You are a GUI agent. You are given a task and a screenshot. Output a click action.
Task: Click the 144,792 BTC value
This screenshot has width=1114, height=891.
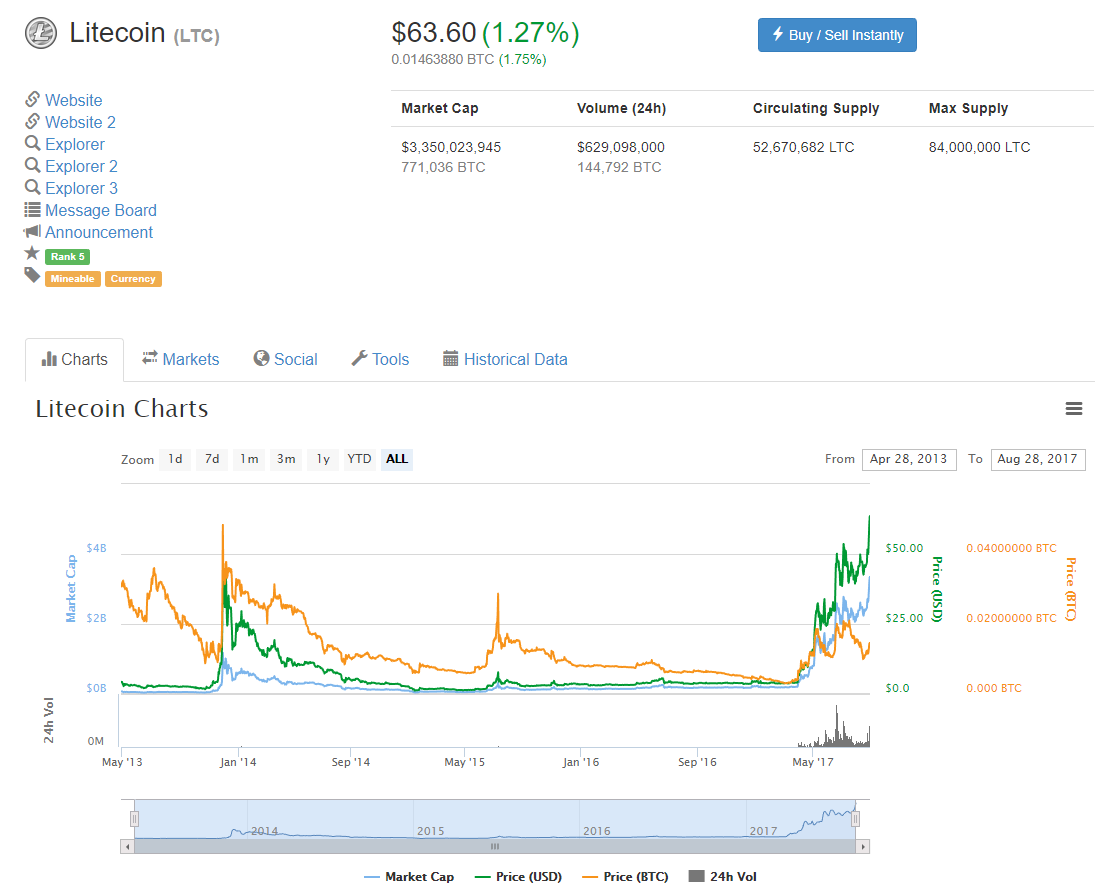click(619, 167)
